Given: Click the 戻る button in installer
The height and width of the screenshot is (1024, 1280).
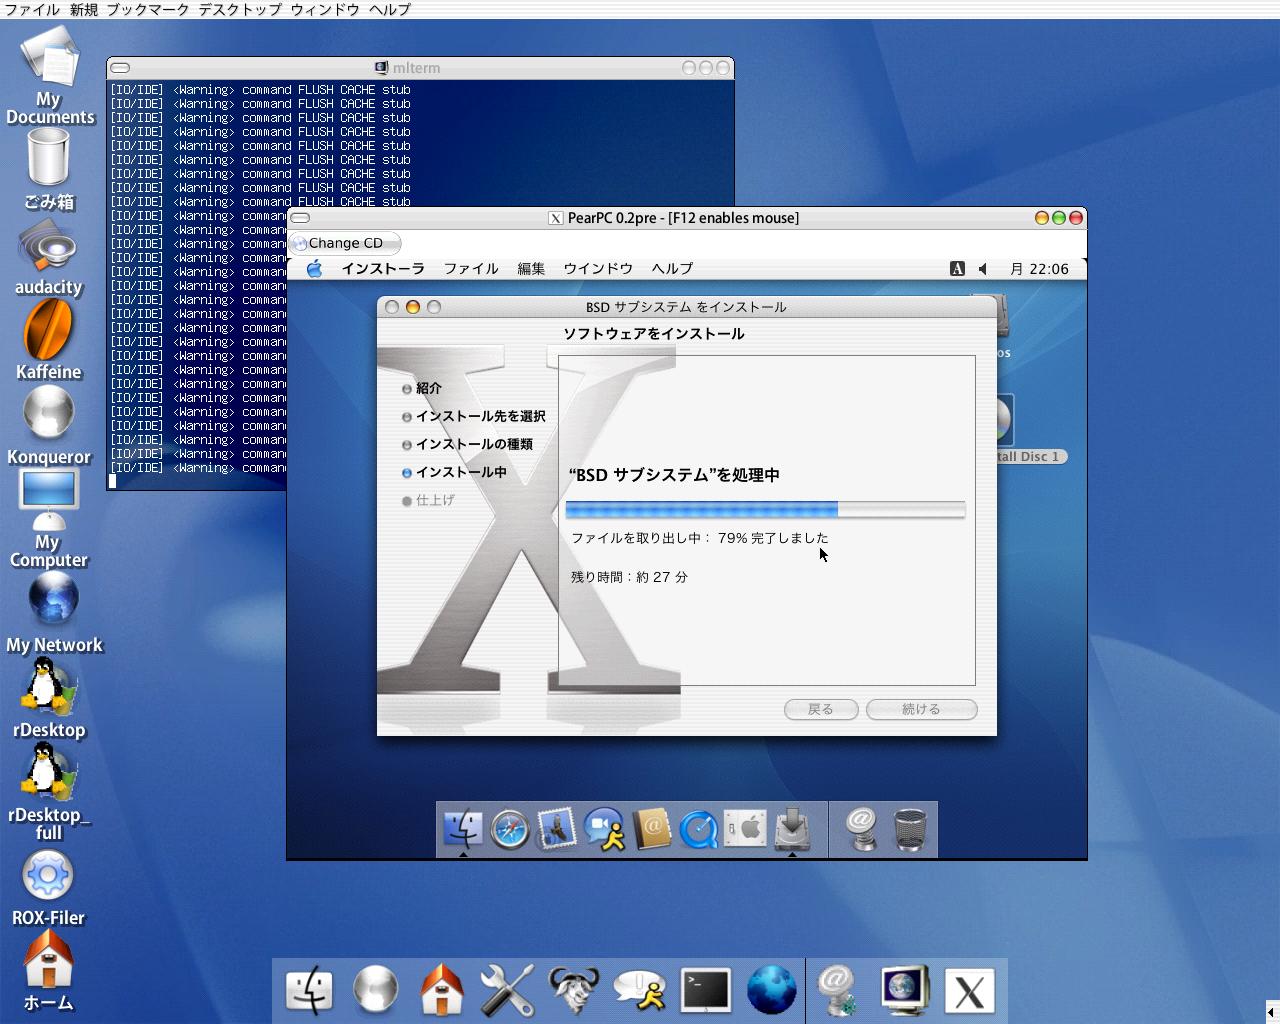Looking at the screenshot, I should click(820, 709).
